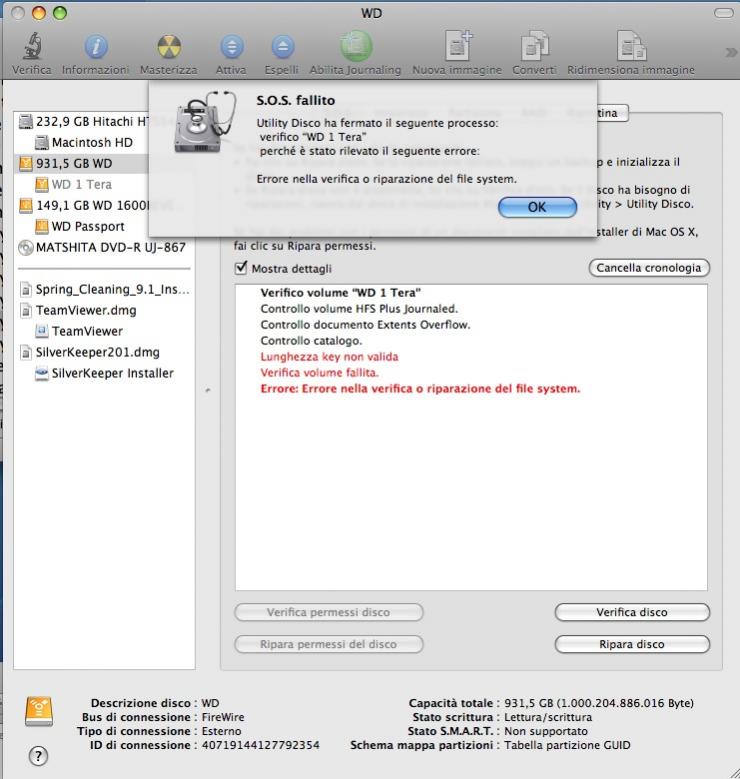Image resolution: width=740 pixels, height=779 pixels.
Task: Click the orange 931,5 GB WD drive icon
Action: (x=25, y=163)
